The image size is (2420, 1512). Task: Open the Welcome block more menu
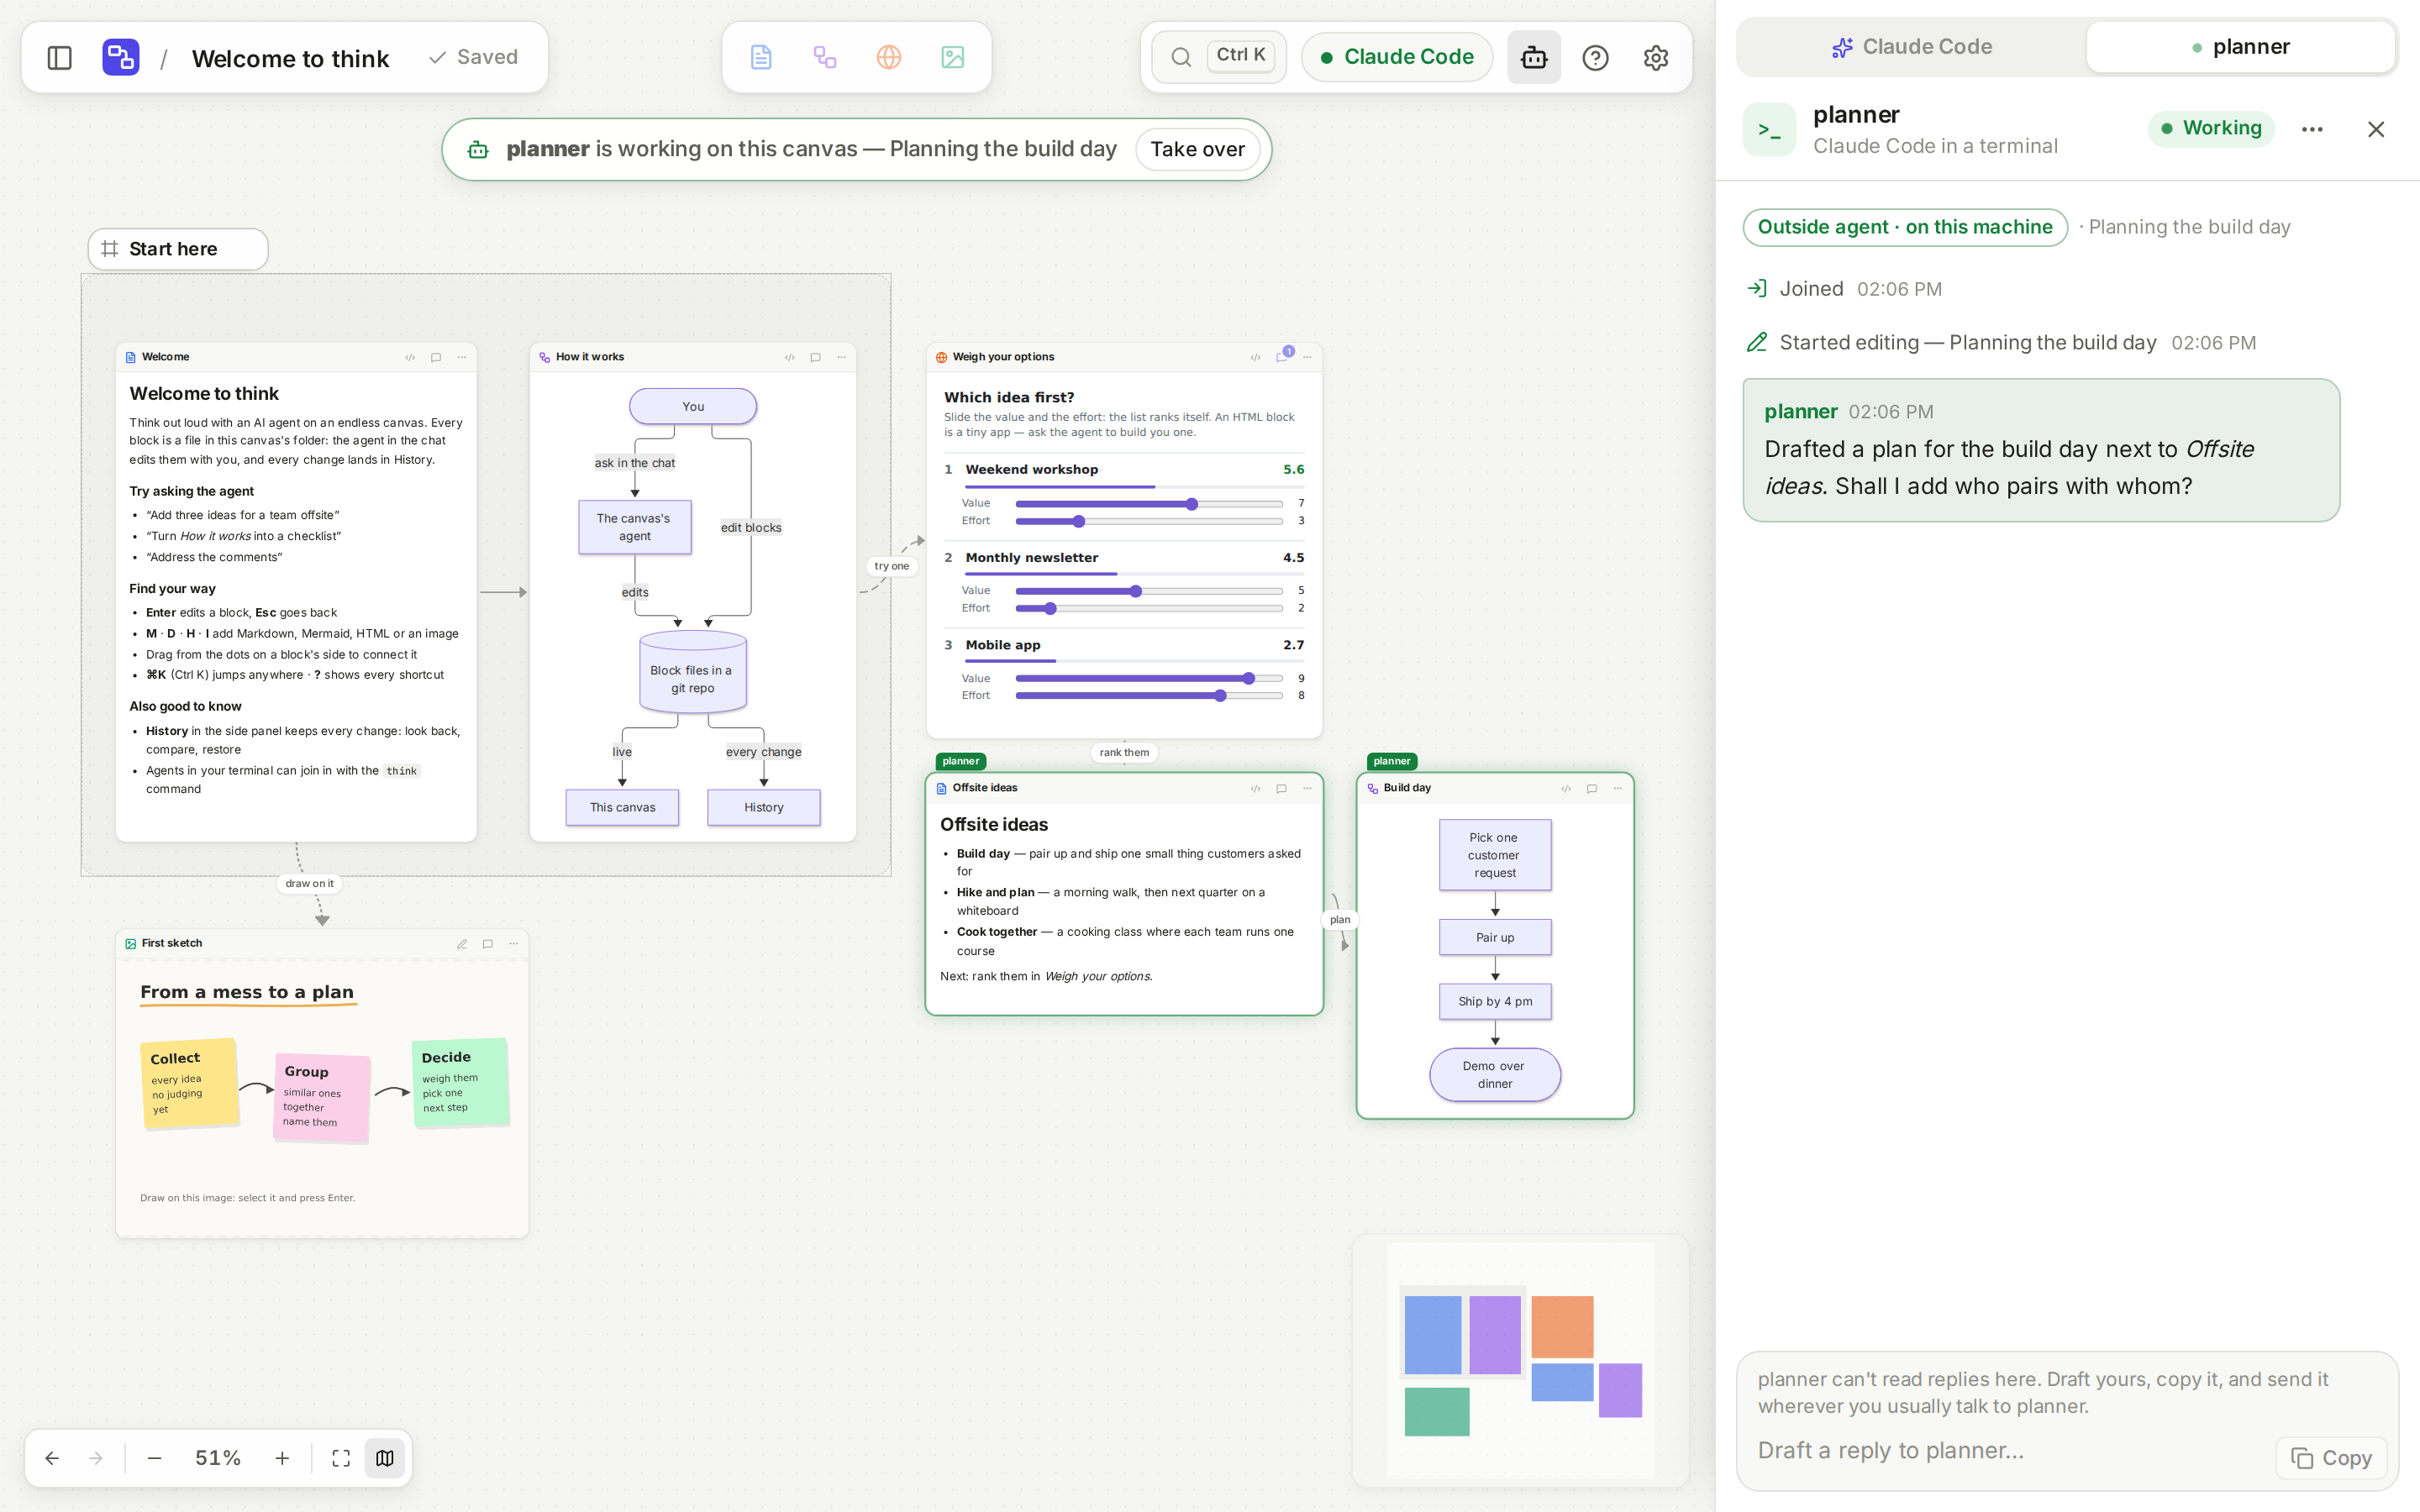[x=462, y=357]
